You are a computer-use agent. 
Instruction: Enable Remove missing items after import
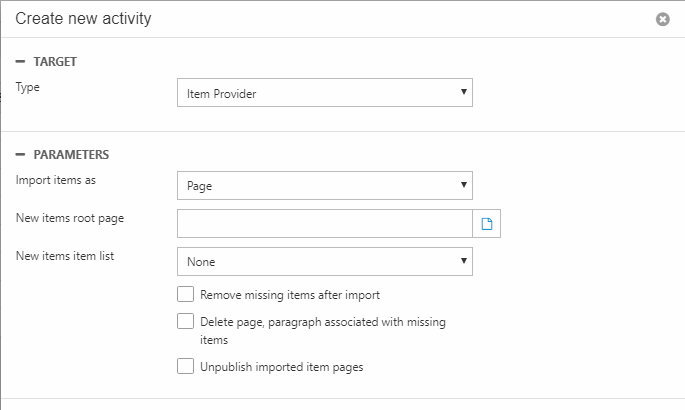point(185,295)
